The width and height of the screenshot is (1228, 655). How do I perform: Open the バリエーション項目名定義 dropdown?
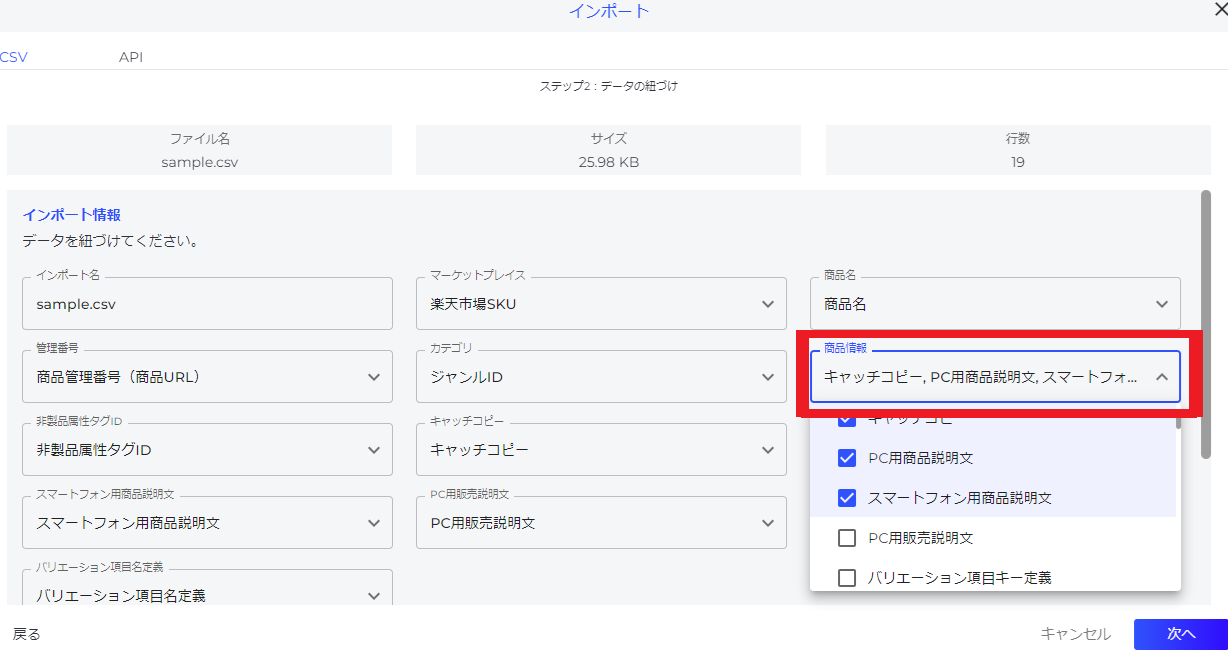point(207,588)
